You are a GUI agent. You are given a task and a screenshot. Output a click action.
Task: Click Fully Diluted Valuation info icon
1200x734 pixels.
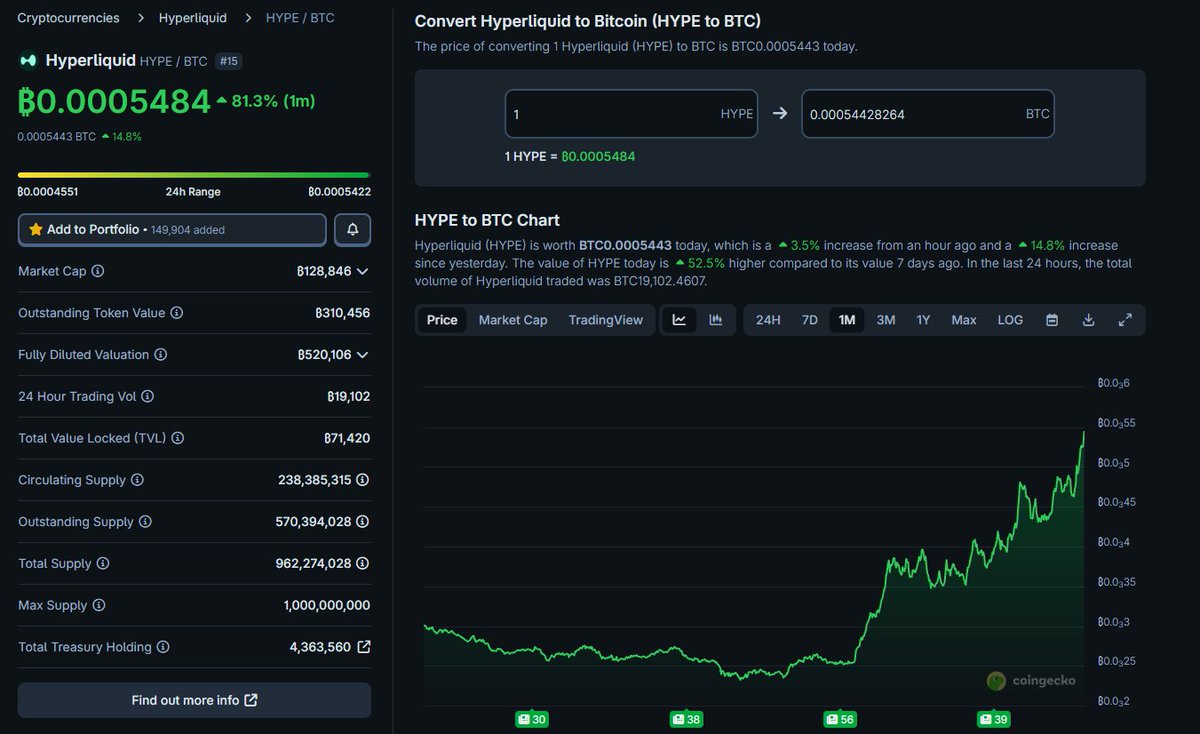click(x=161, y=355)
